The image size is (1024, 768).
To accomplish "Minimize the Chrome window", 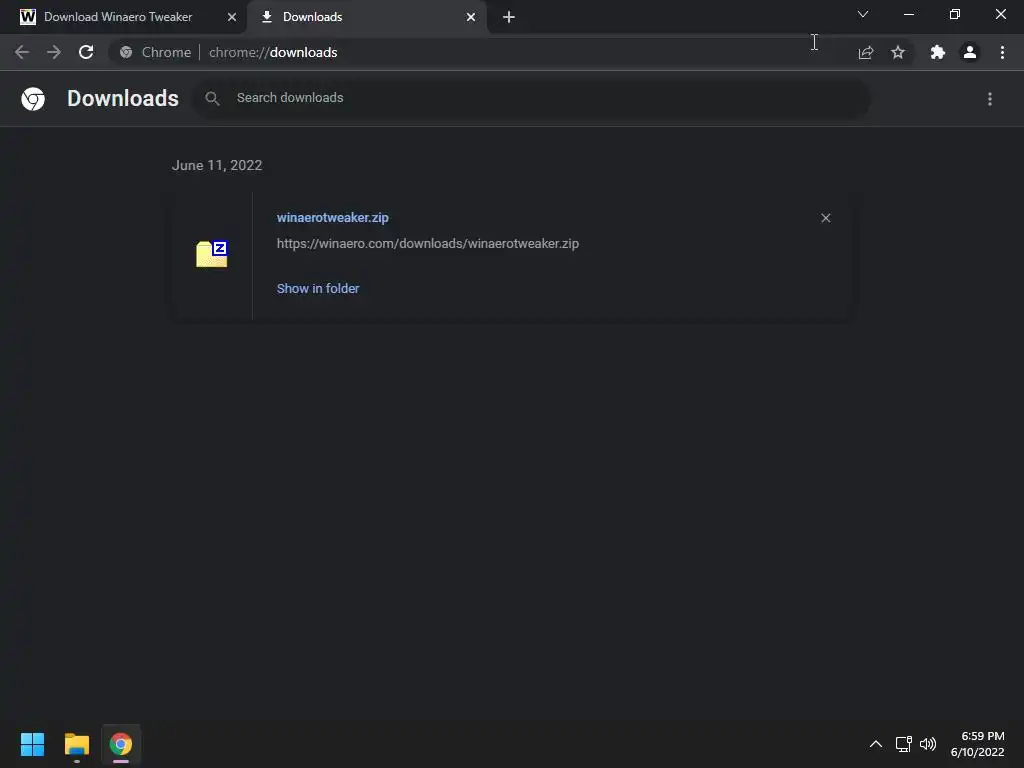I will 908,14.
